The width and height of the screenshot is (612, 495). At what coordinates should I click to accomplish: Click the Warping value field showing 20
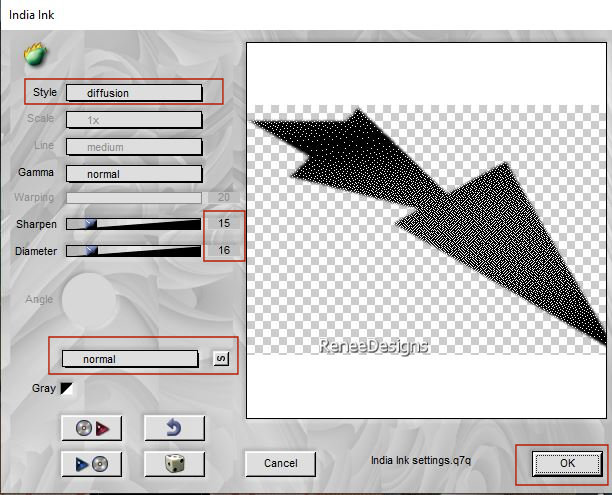[224, 197]
